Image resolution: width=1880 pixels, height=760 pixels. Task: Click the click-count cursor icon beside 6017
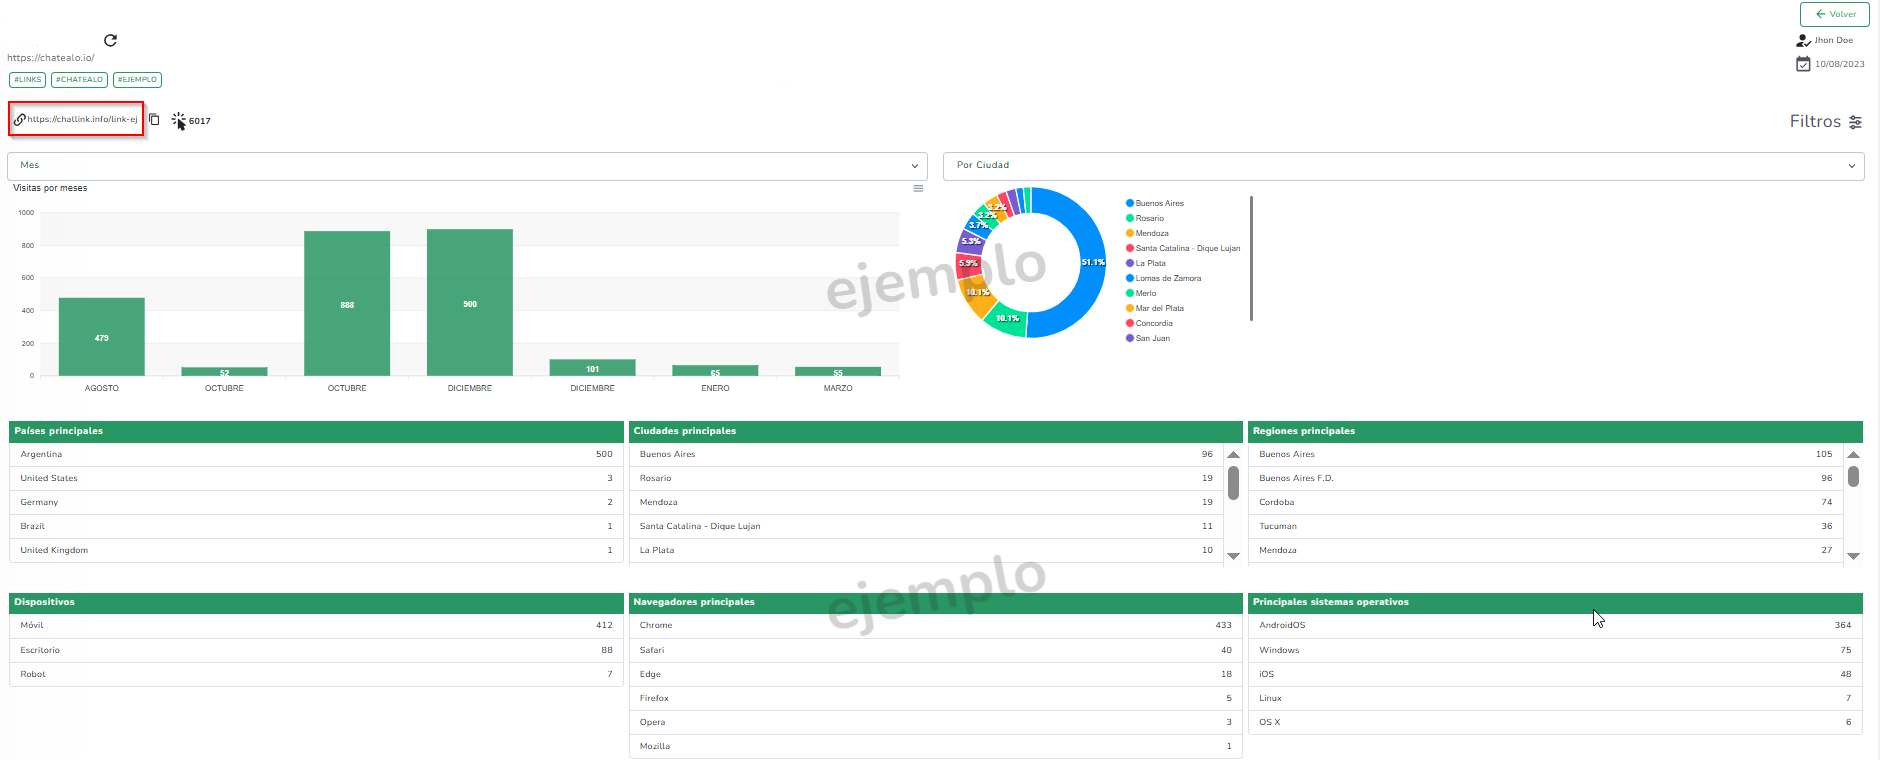[x=178, y=120]
